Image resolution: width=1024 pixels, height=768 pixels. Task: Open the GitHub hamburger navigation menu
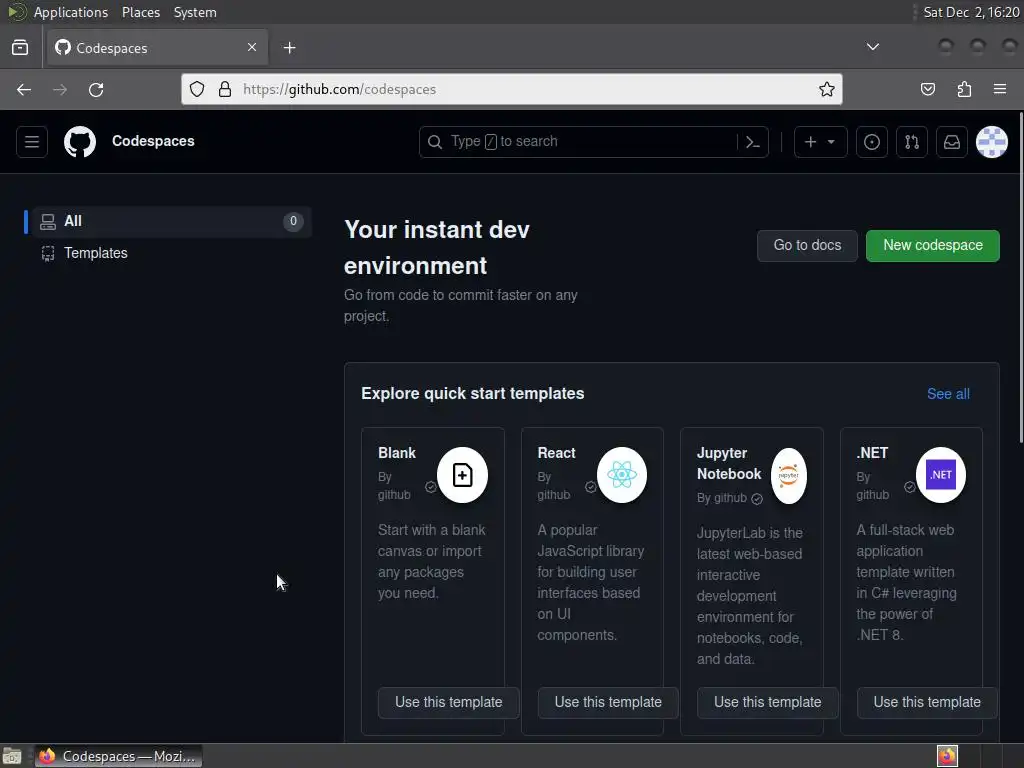pos(31,142)
